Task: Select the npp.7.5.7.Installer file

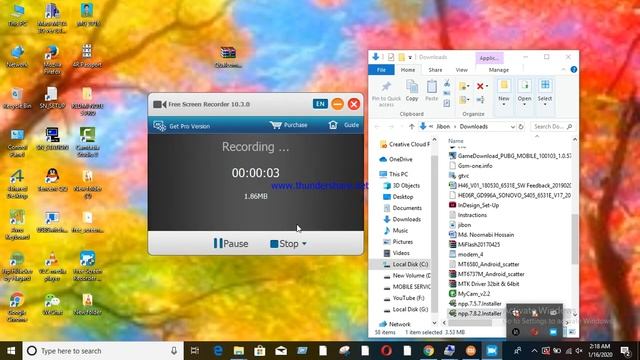Action: pos(475,304)
